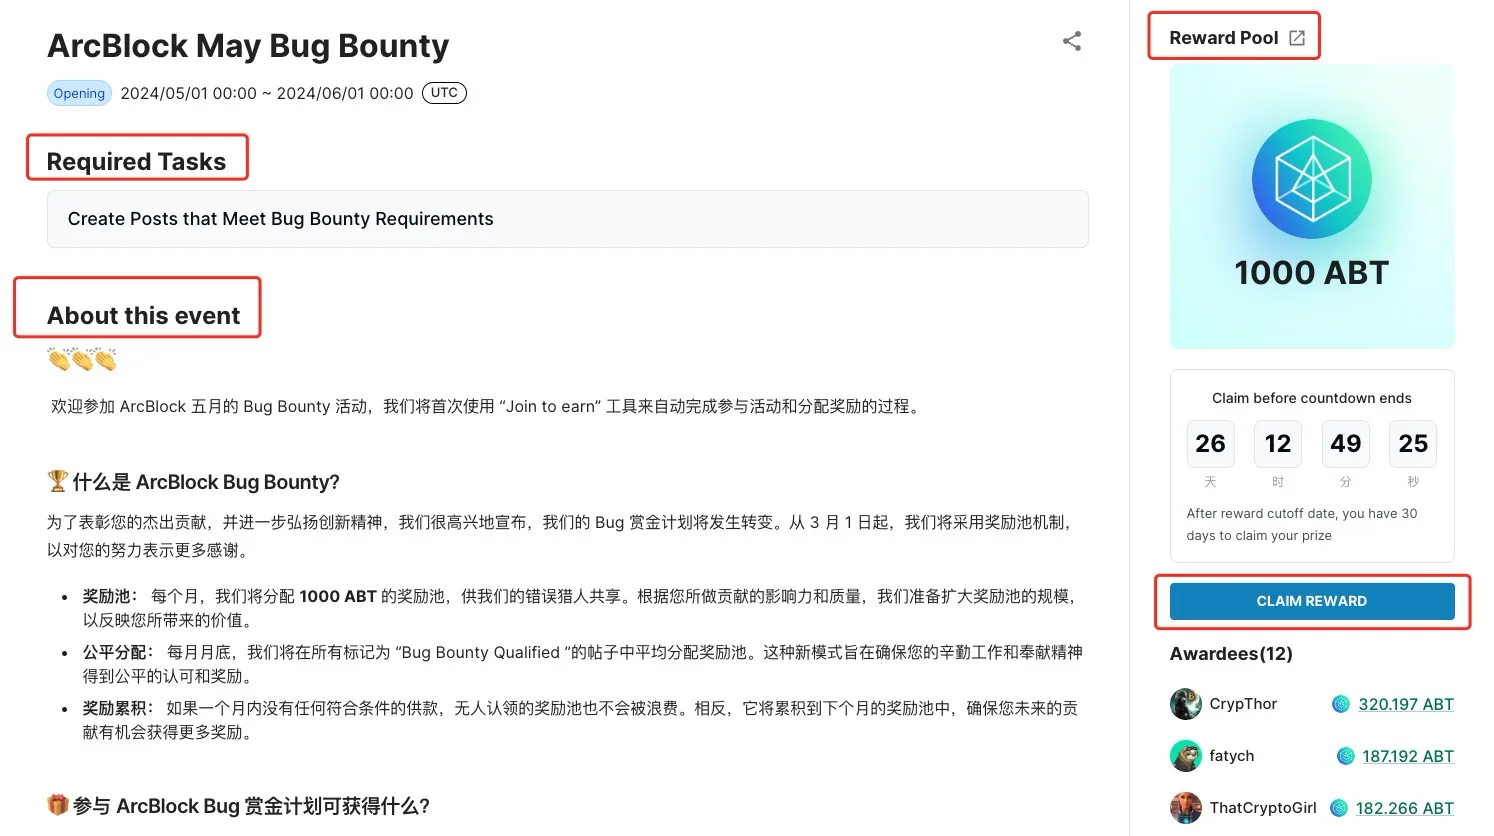Click the 欢迎参加 ArcBlock 五月的 Bug Bounty paragraph

487,406
